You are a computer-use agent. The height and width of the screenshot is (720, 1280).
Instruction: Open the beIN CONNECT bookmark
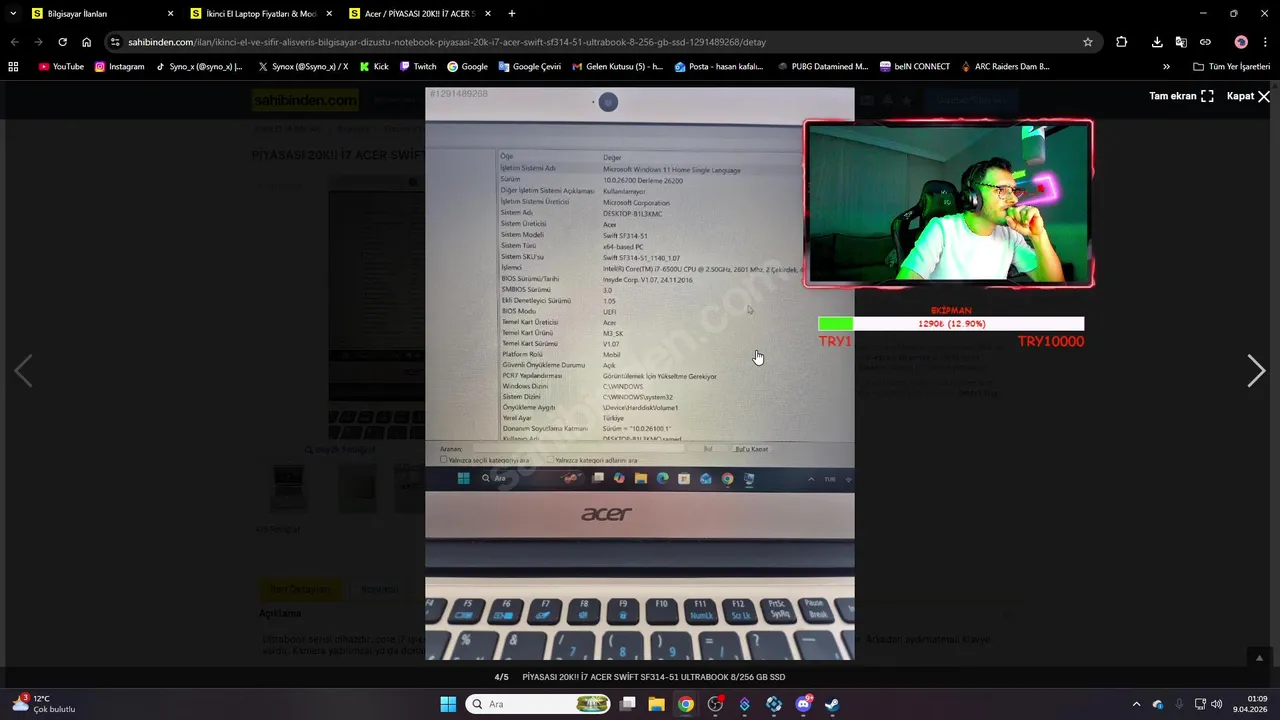point(915,66)
